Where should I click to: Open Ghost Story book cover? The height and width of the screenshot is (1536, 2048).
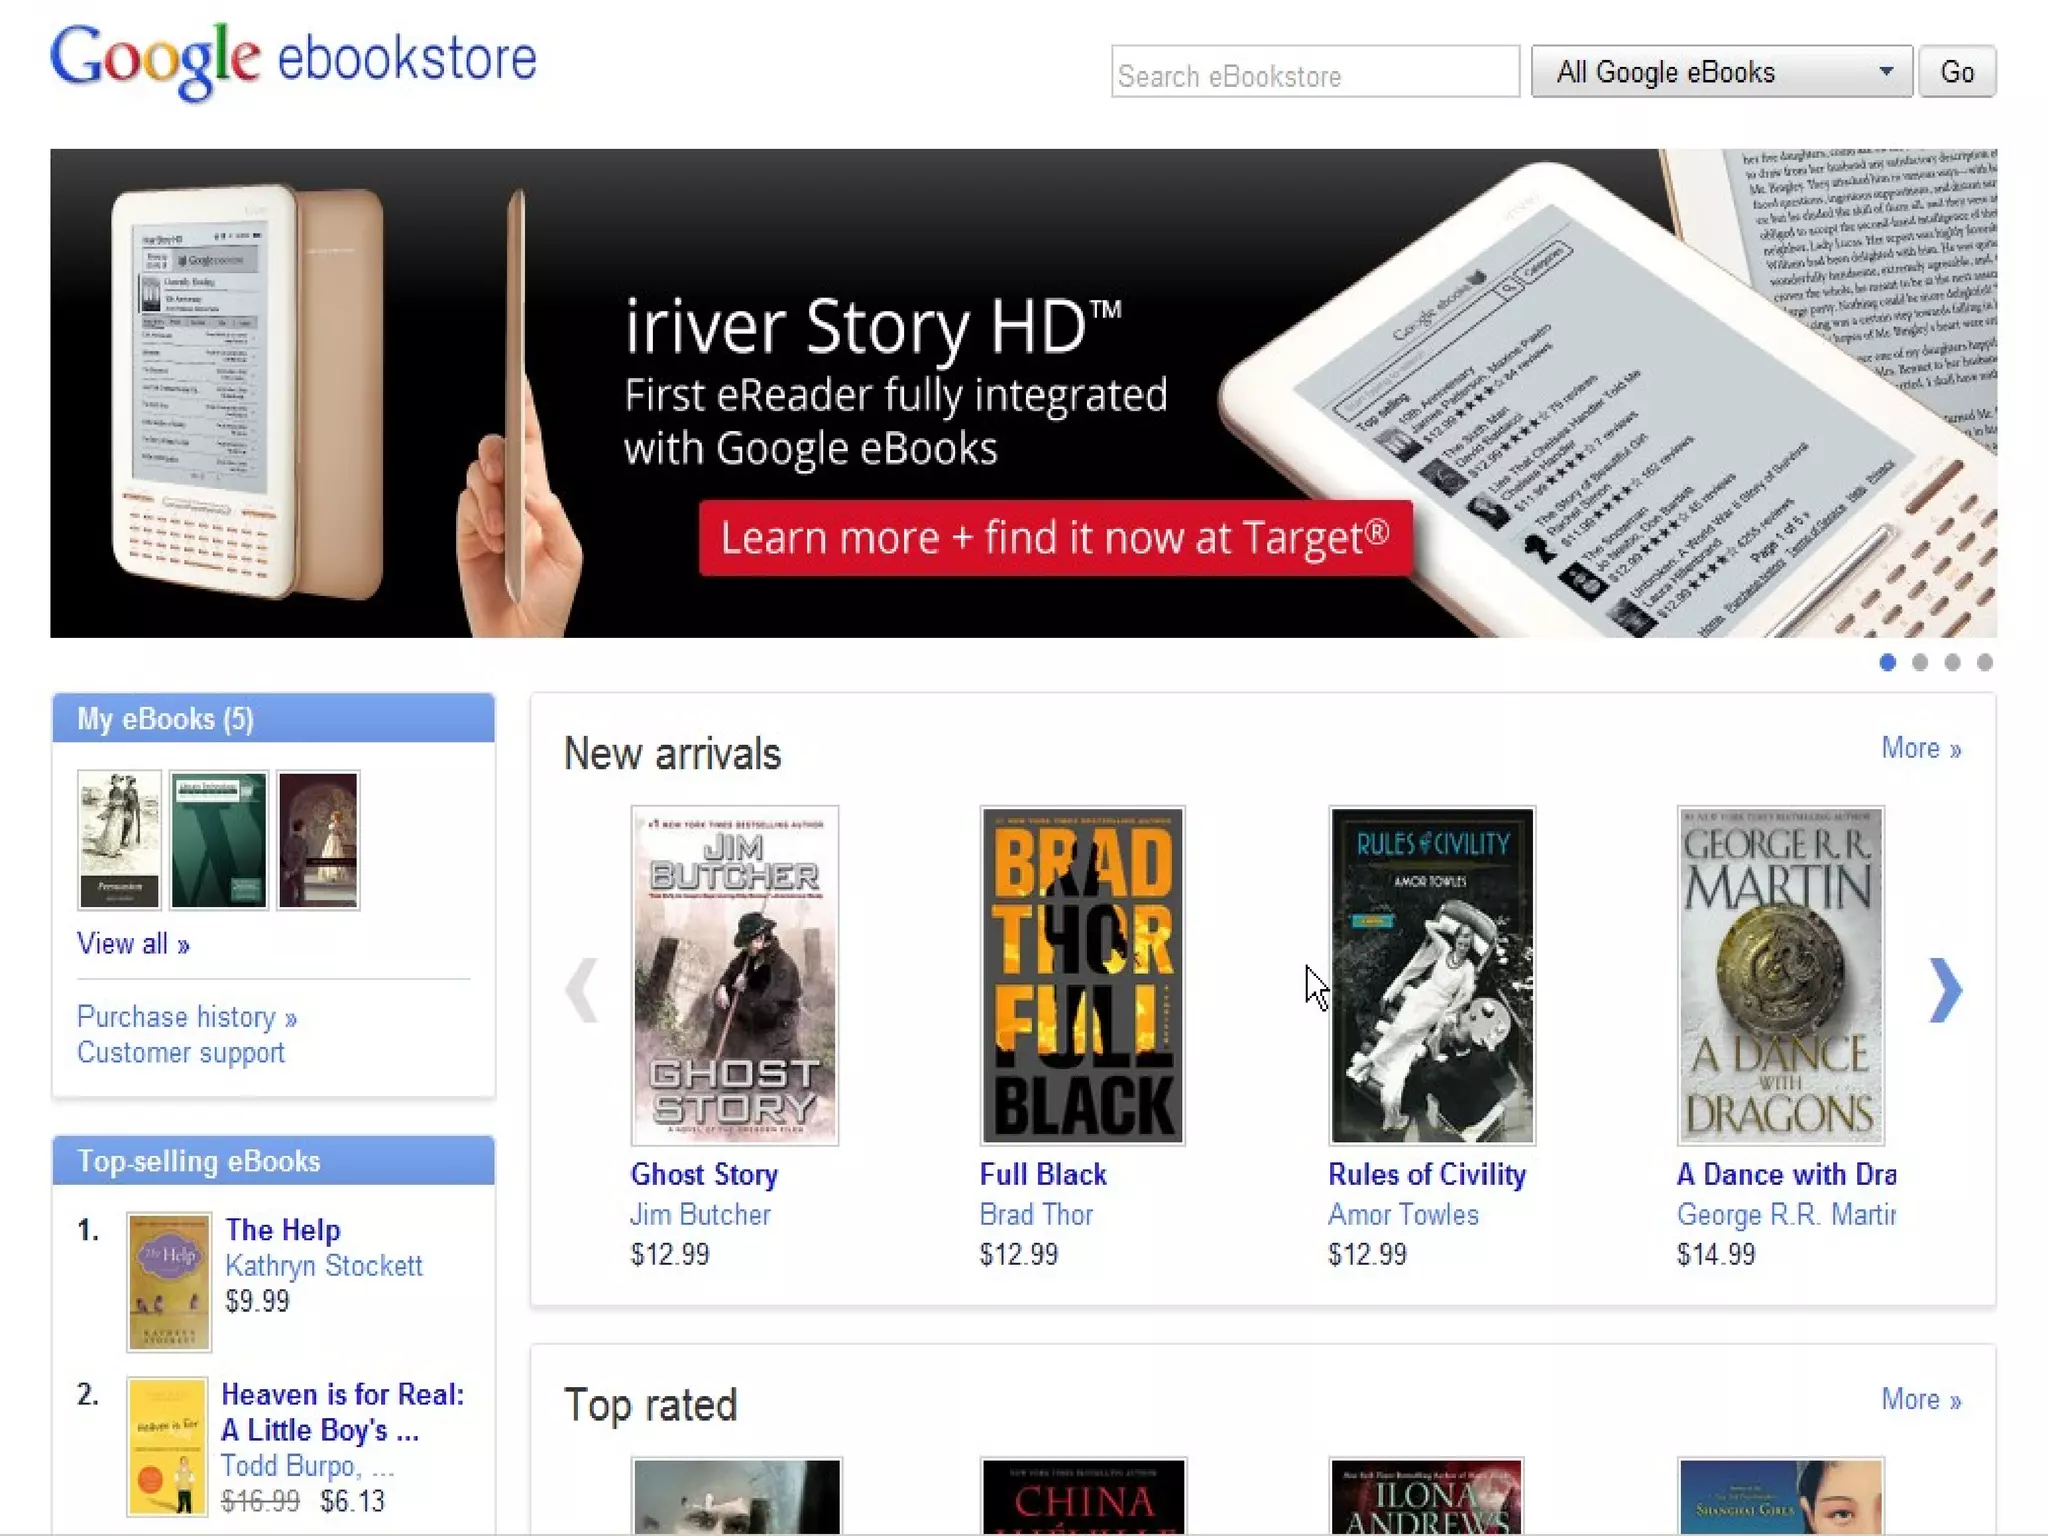click(x=734, y=975)
